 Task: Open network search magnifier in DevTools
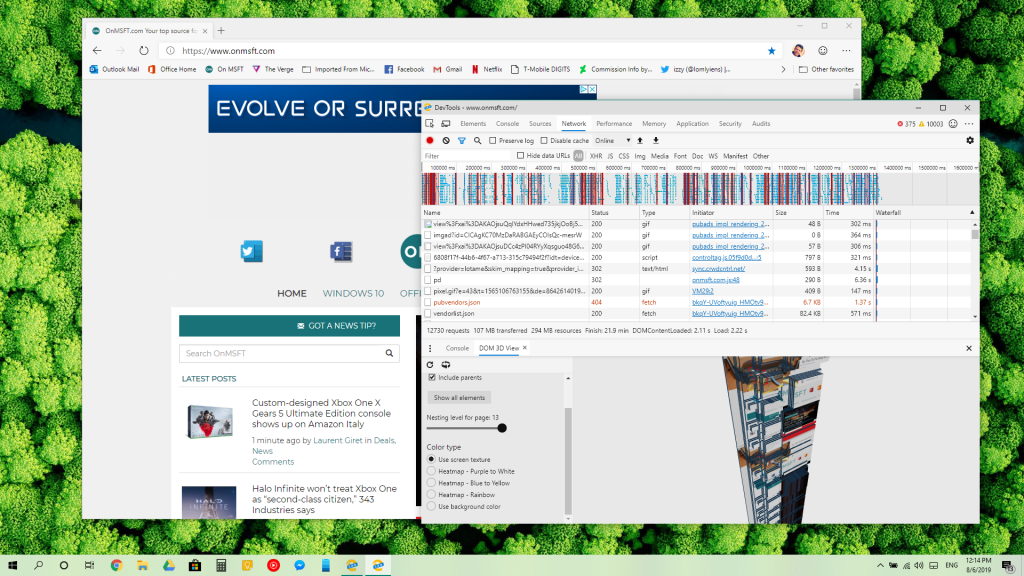pos(477,141)
